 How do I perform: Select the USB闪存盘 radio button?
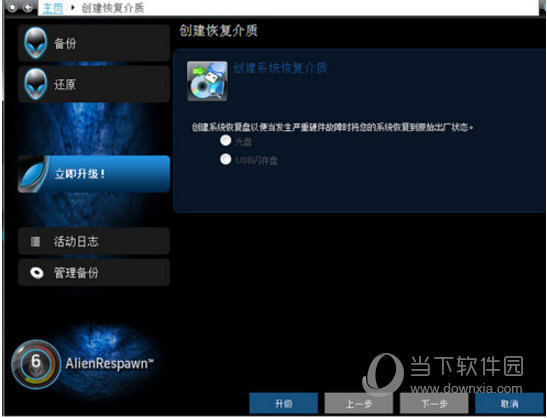pyautogui.click(x=226, y=159)
